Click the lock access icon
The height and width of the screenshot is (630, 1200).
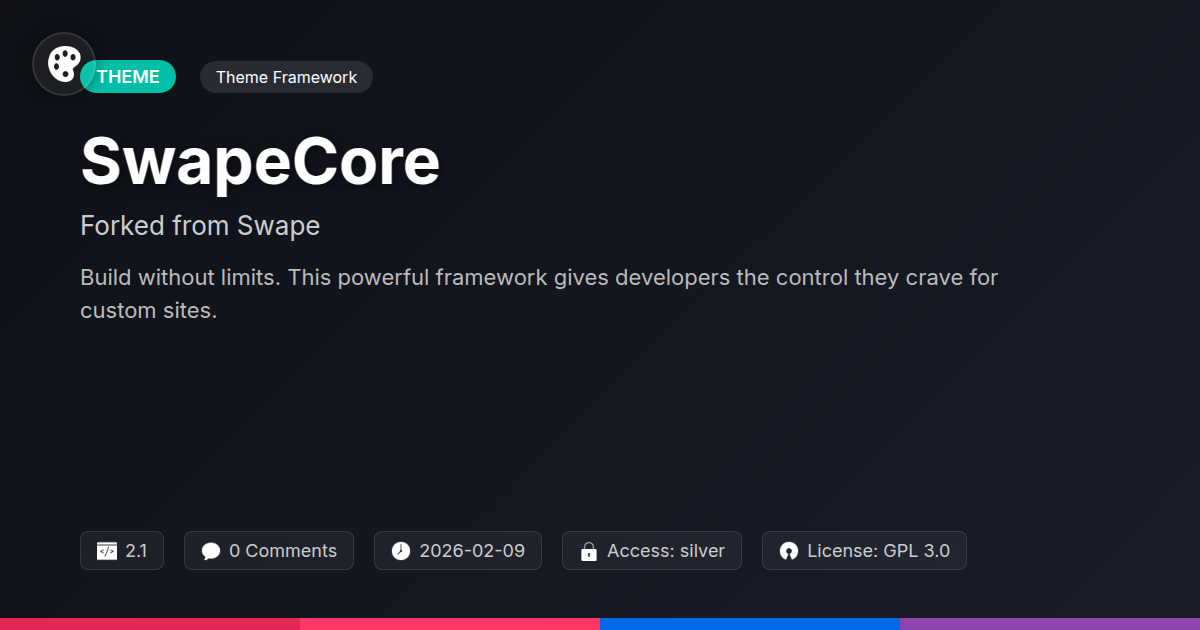[589, 551]
